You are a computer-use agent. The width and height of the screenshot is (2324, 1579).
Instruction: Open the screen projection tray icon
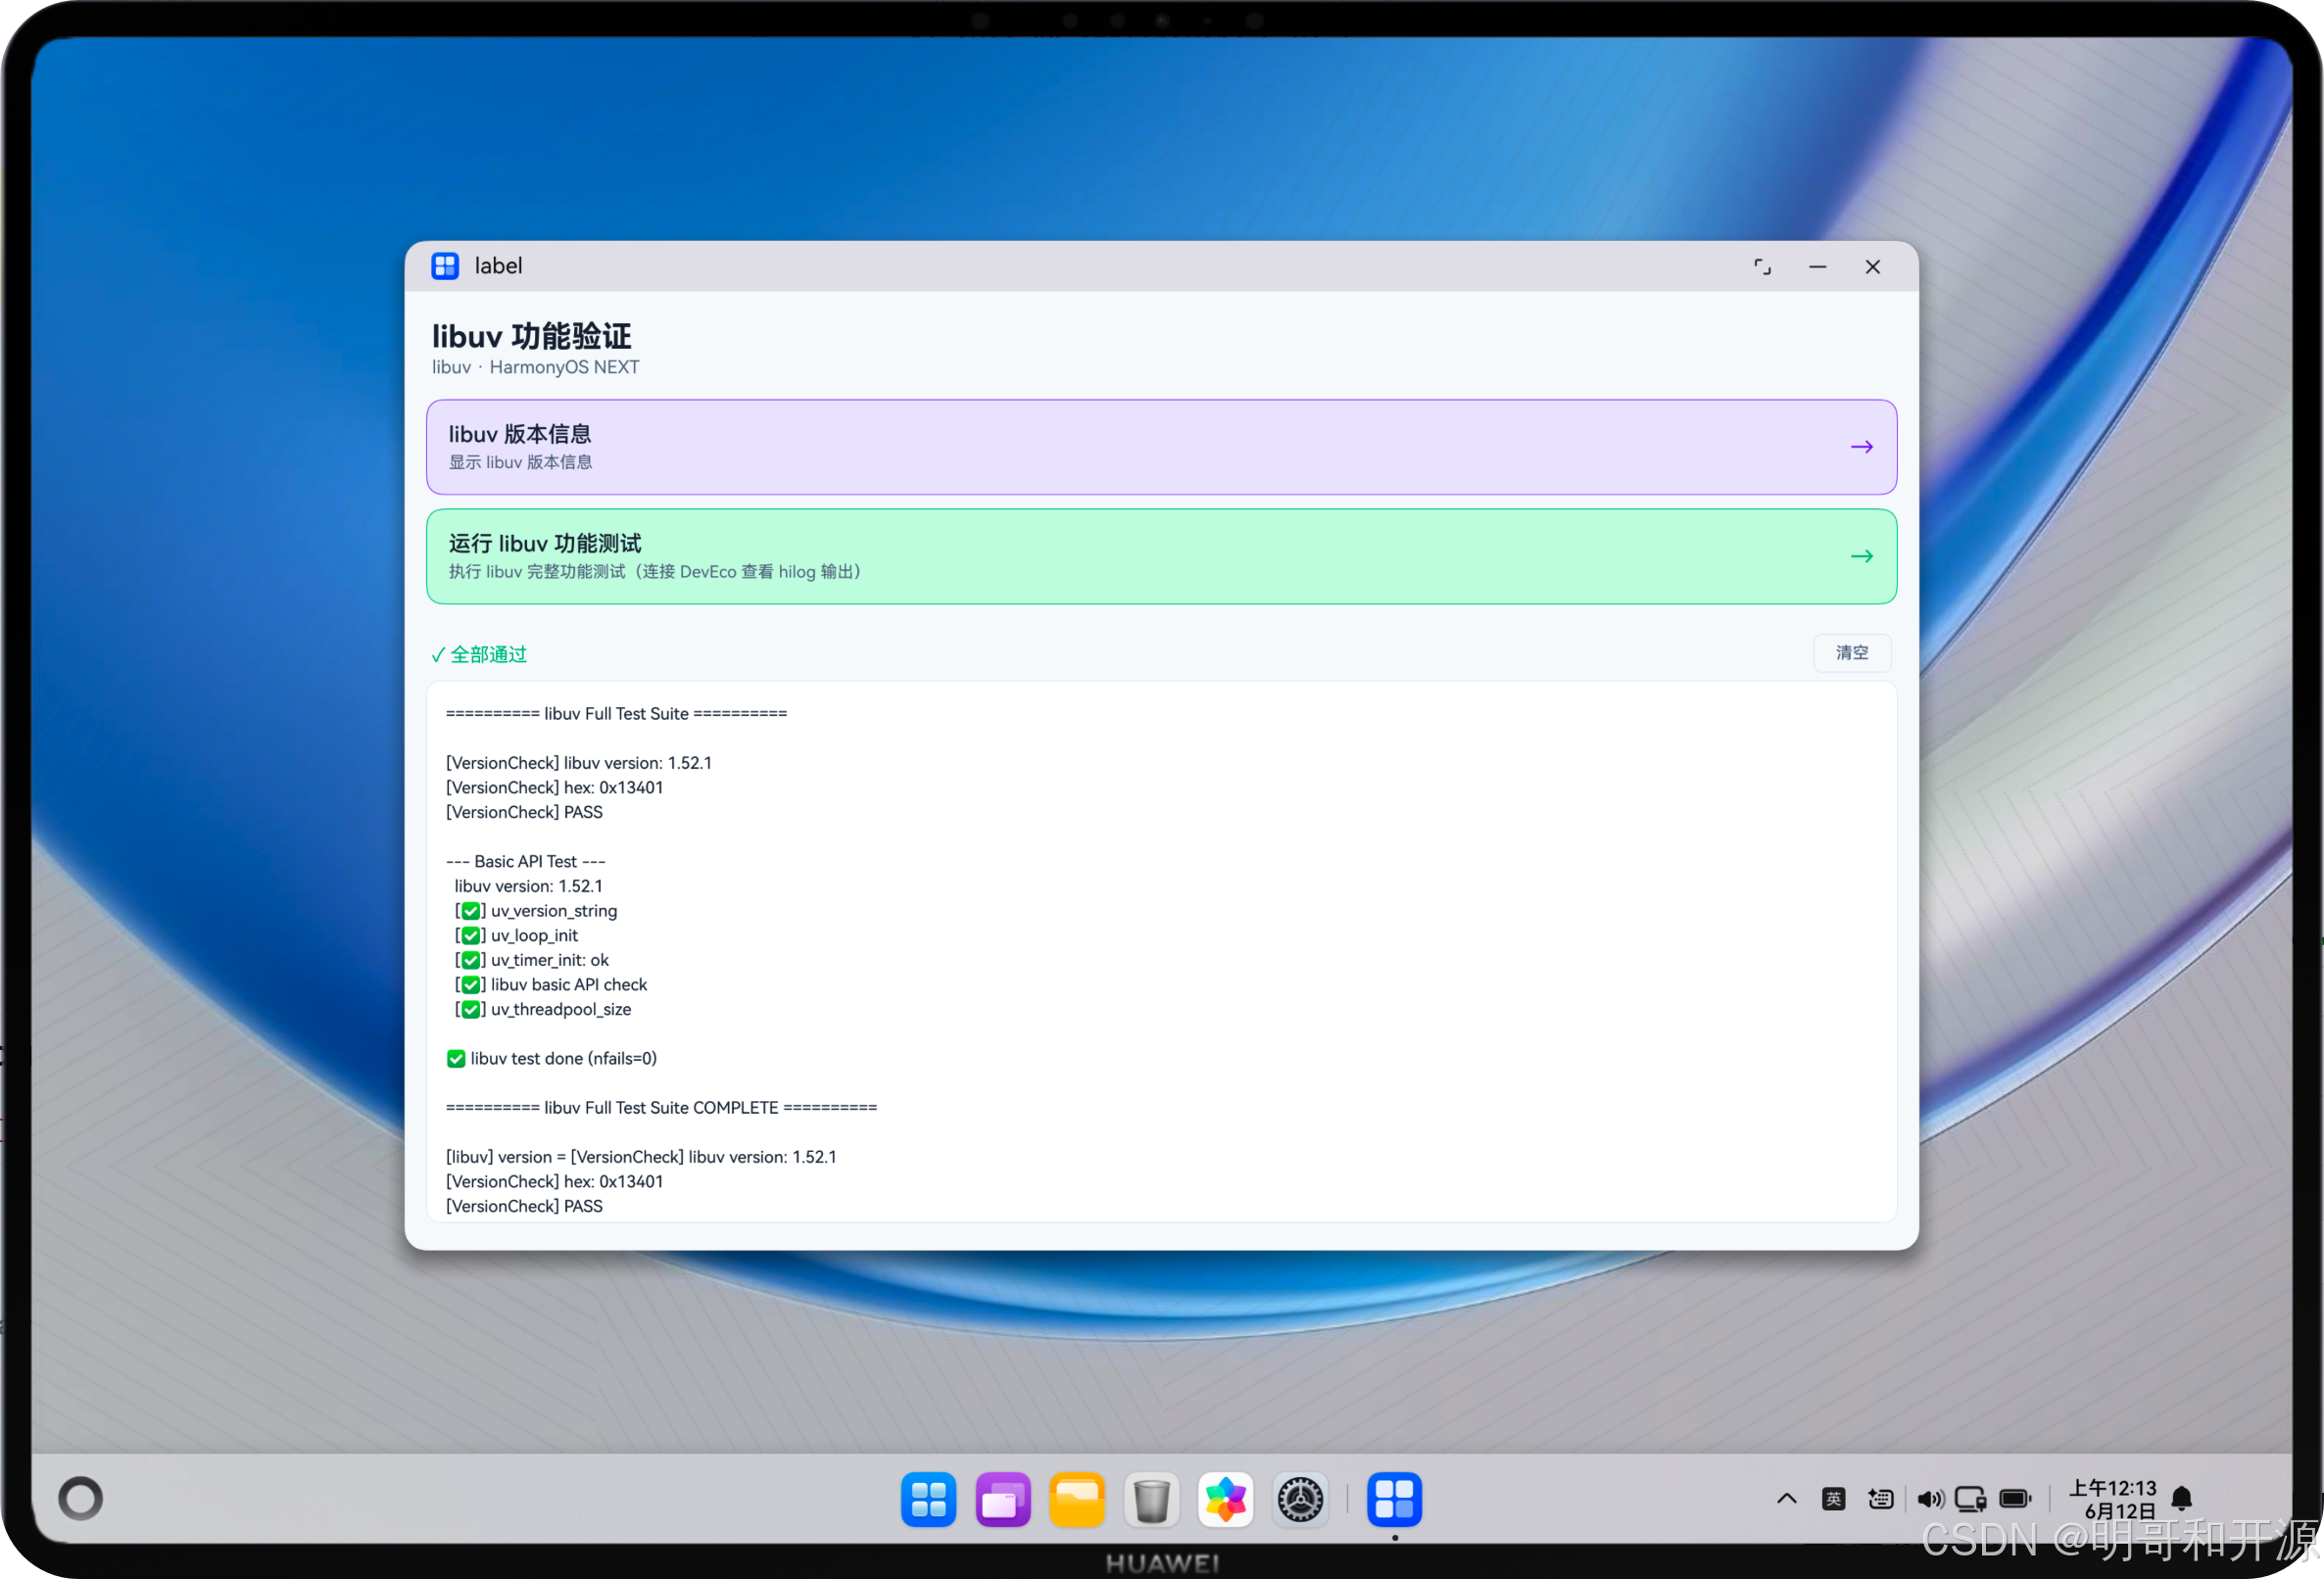1970,1498
